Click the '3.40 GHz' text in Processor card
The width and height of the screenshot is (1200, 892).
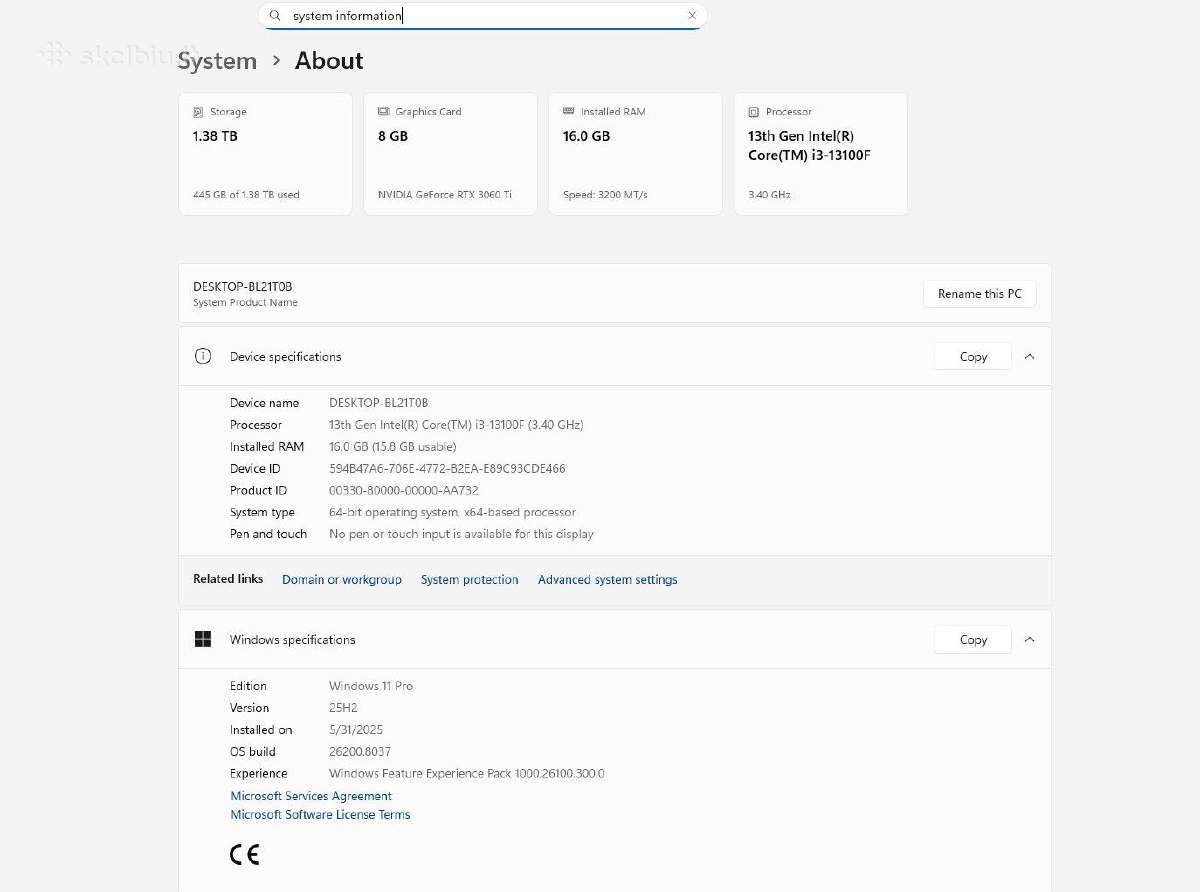click(769, 195)
